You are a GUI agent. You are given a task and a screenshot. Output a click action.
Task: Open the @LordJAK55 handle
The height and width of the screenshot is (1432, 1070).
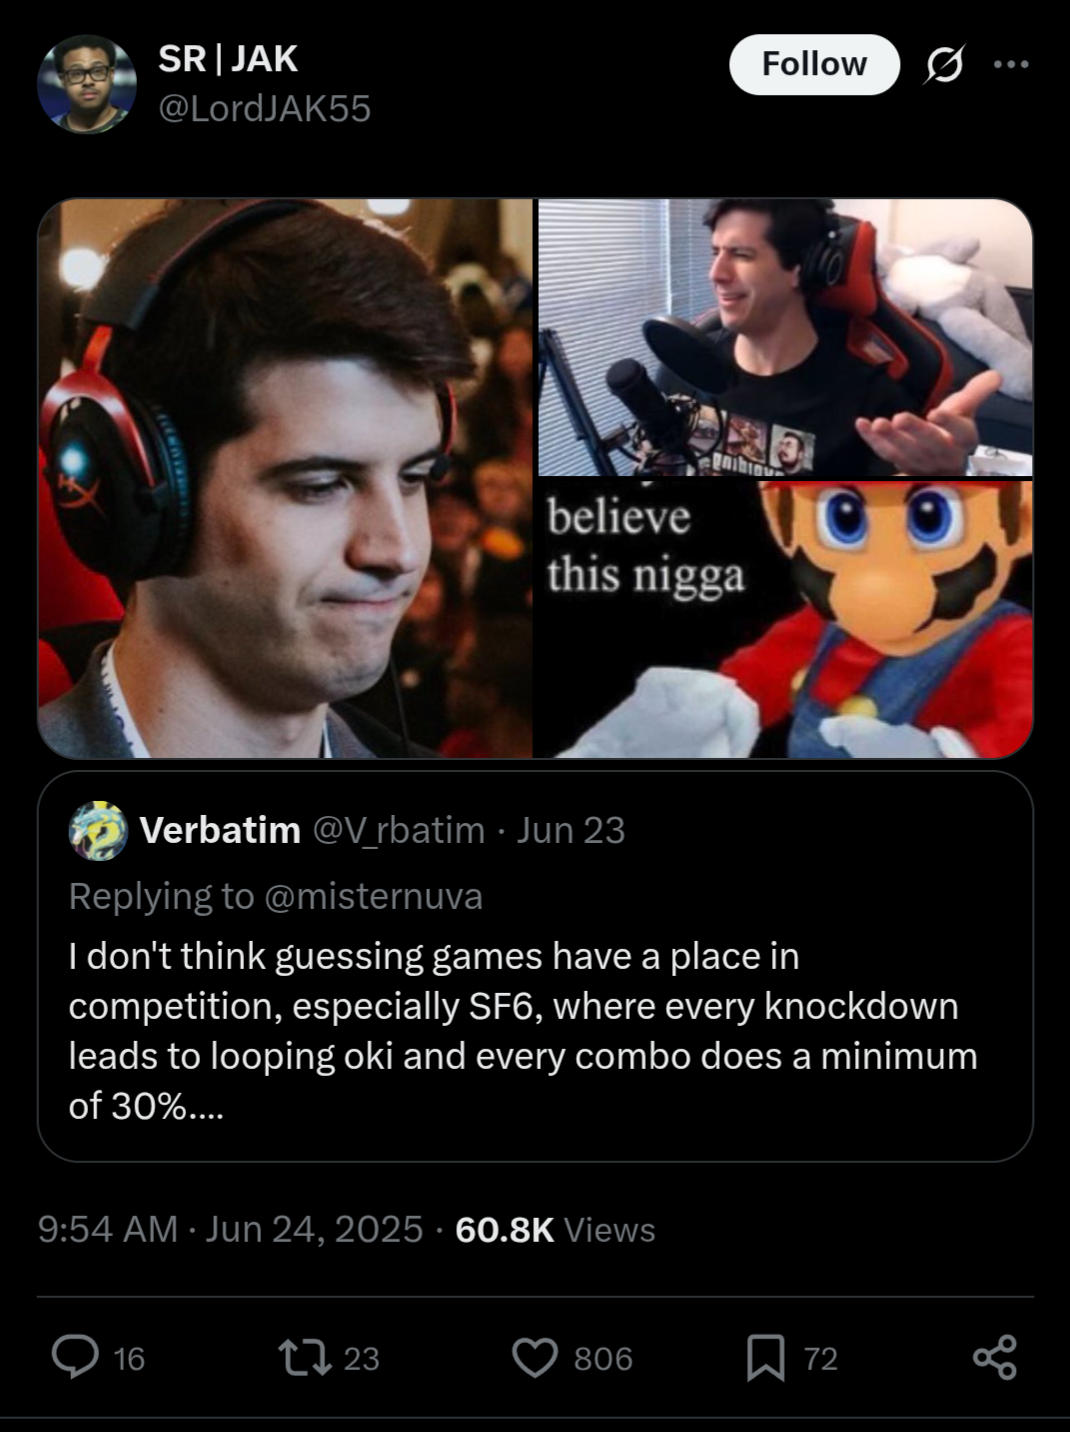(264, 108)
